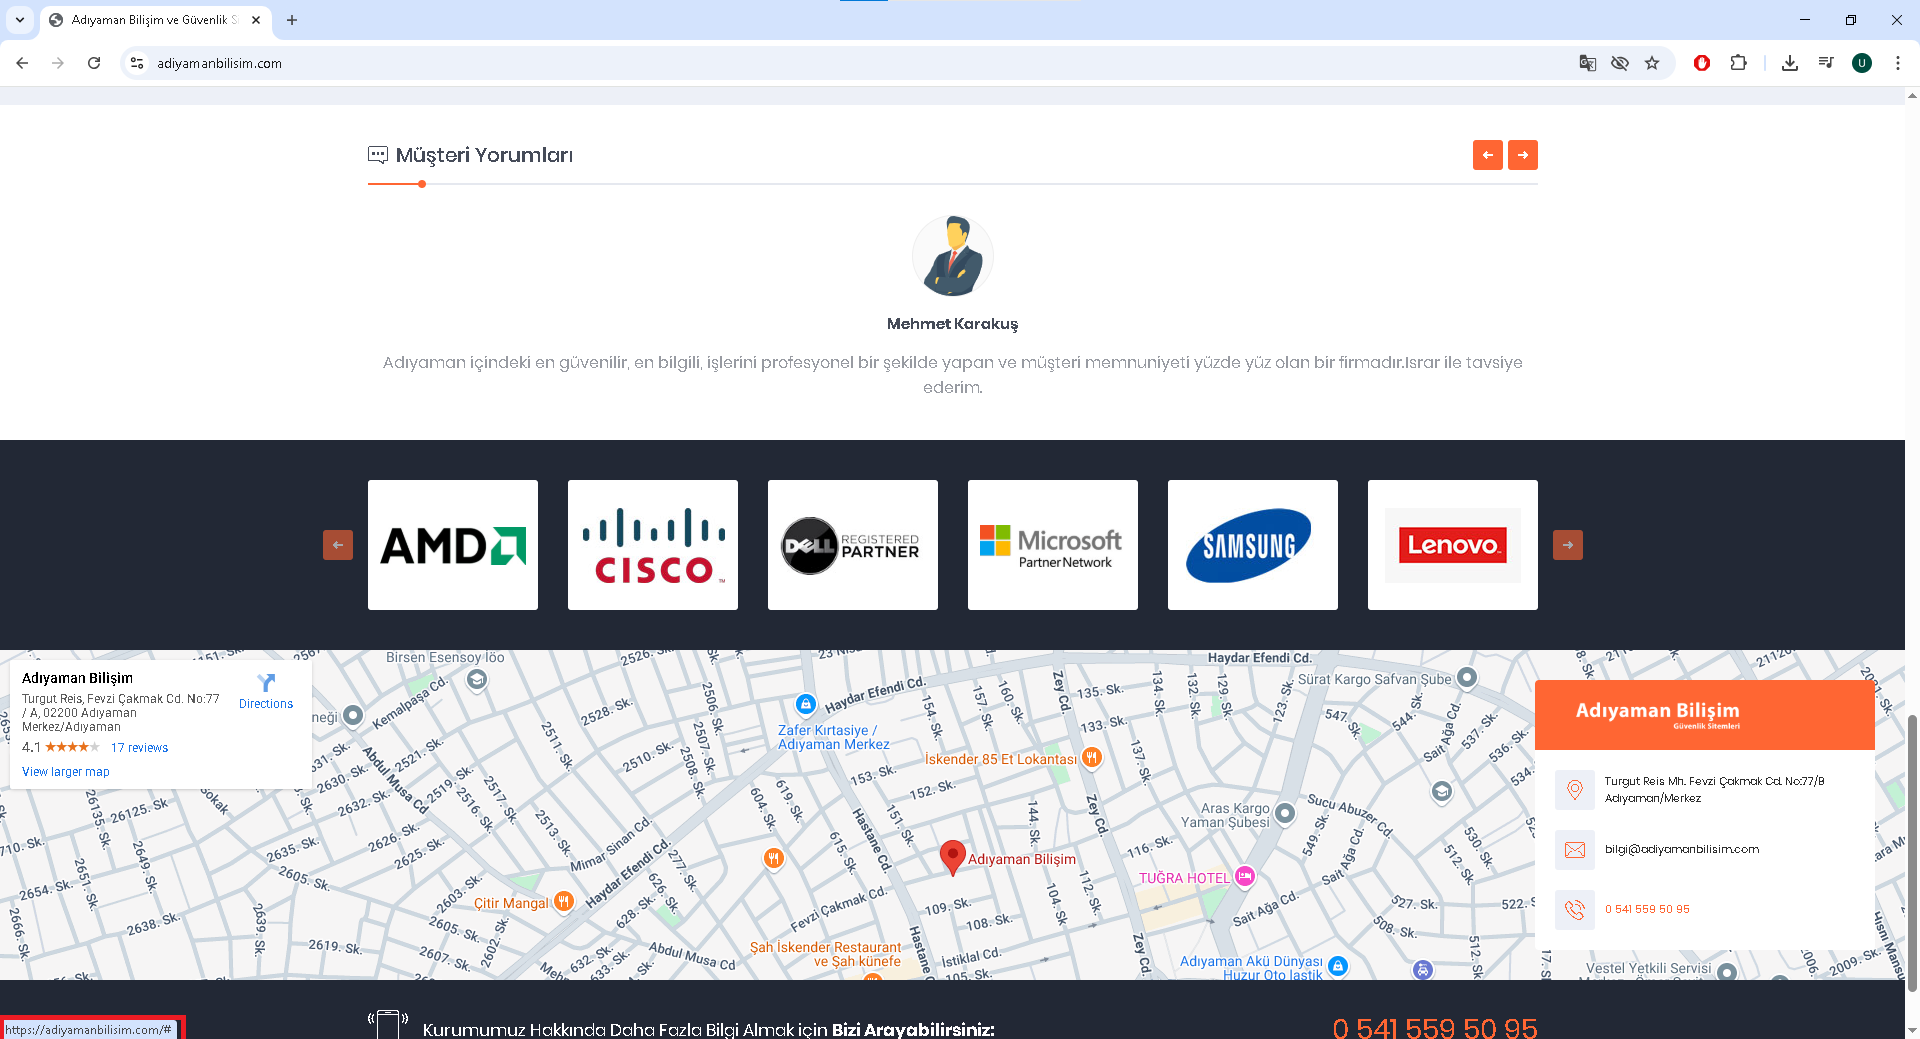Screen dimensions: 1920x1039
Task: Show previous customer review with left arrow
Action: [x=1488, y=155]
